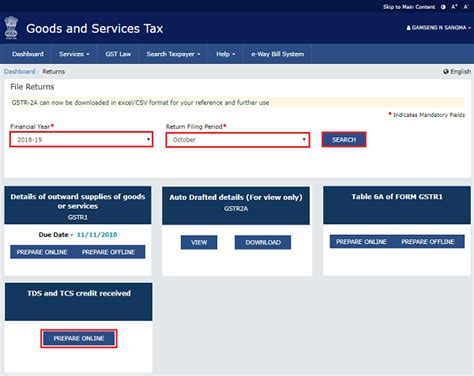Click PREPARE ONLINE under TDS and TCS credit received

point(79,339)
